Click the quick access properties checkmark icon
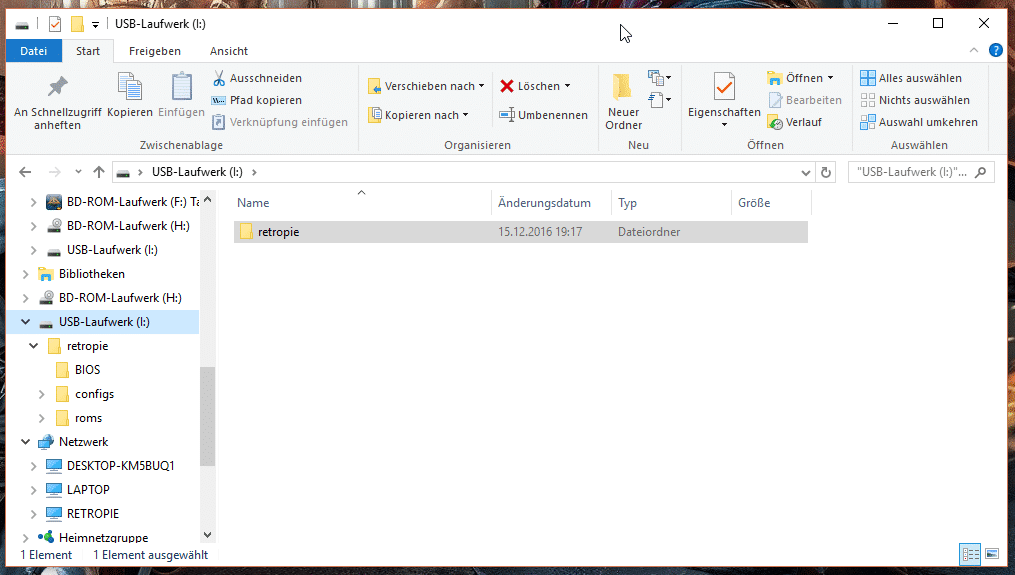The width and height of the screenshot is (1015, 575). [x=55, y=25]
